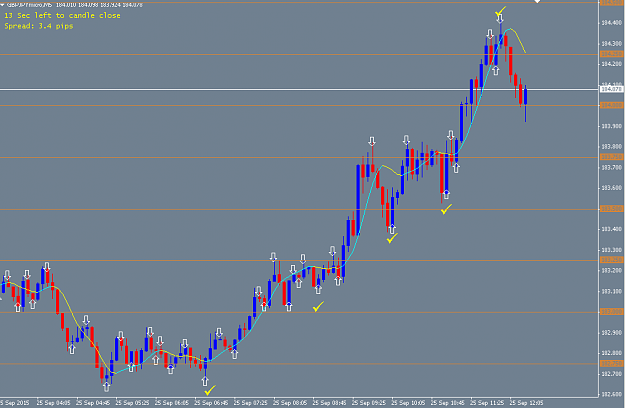Screen dimensions: 625x408
Task: Click the orange 182.750 level price tag
Action: pos(611,363)
